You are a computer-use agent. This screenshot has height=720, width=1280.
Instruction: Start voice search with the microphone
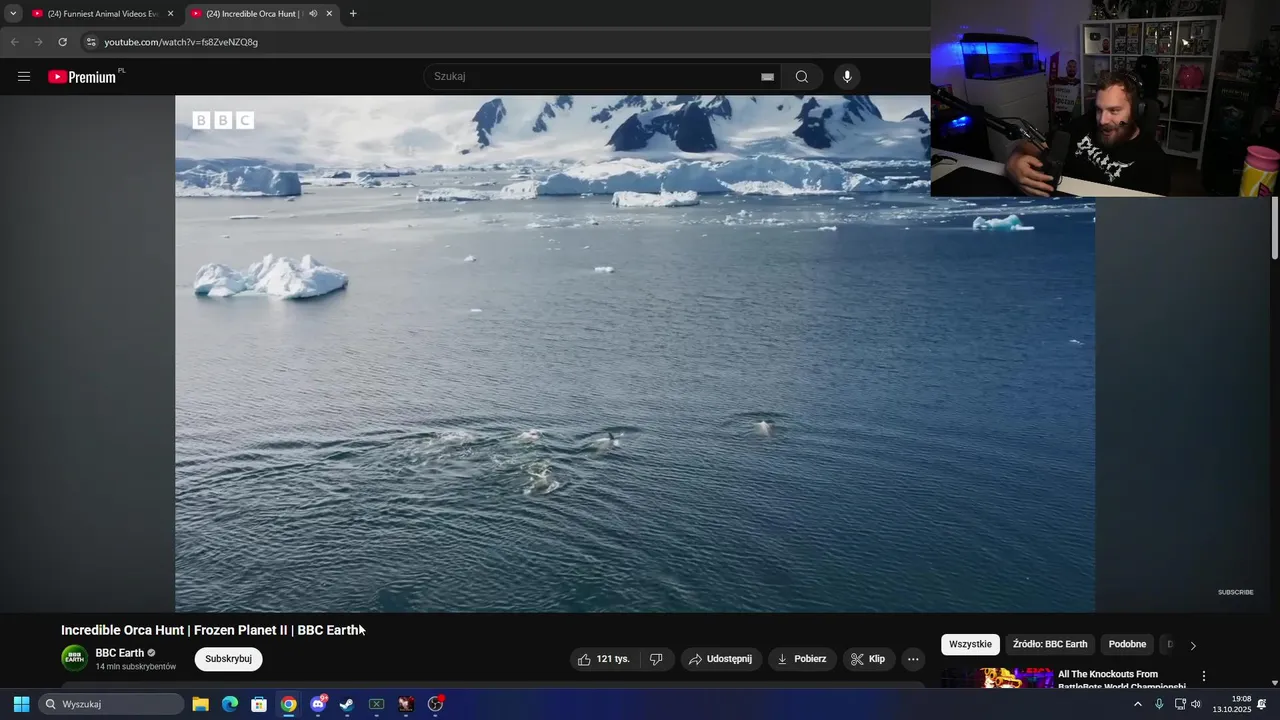847,77
